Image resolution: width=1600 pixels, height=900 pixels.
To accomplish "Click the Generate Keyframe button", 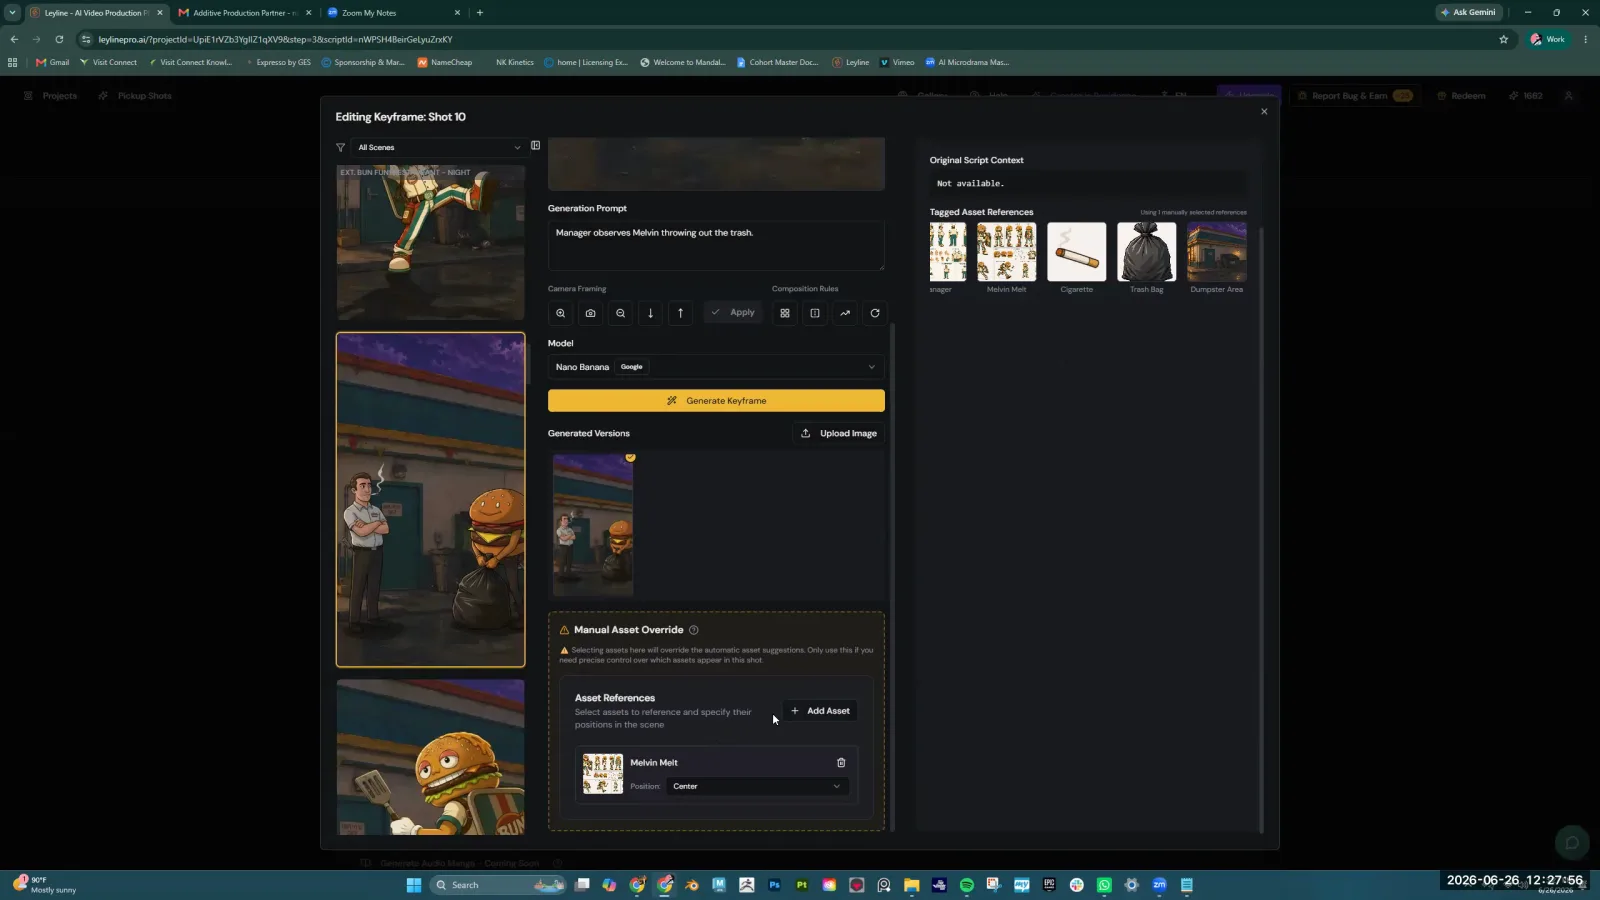I will click(x=716, y=401).
